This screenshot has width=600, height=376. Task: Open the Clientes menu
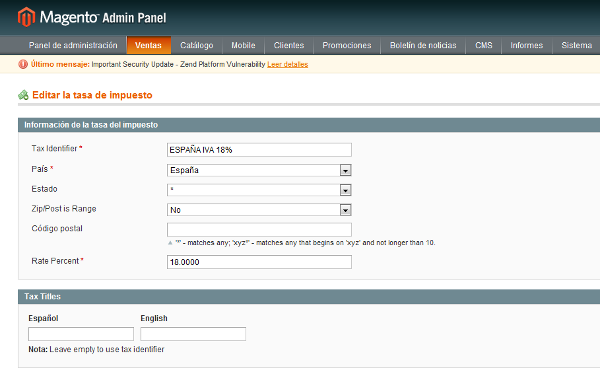point(289,45)
